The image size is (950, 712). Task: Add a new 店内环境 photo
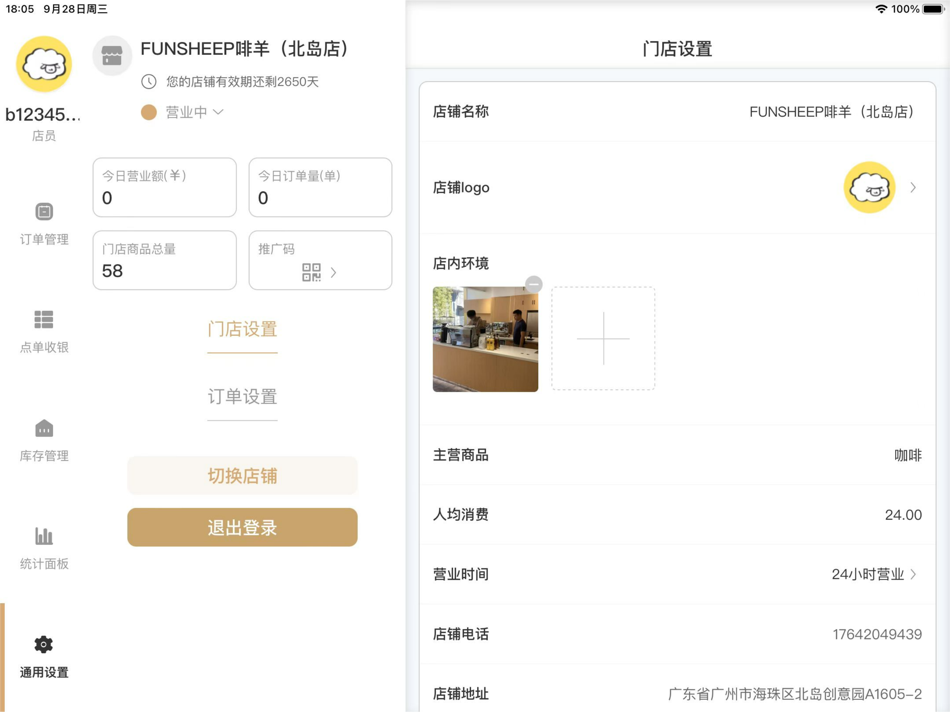(603, 339)
